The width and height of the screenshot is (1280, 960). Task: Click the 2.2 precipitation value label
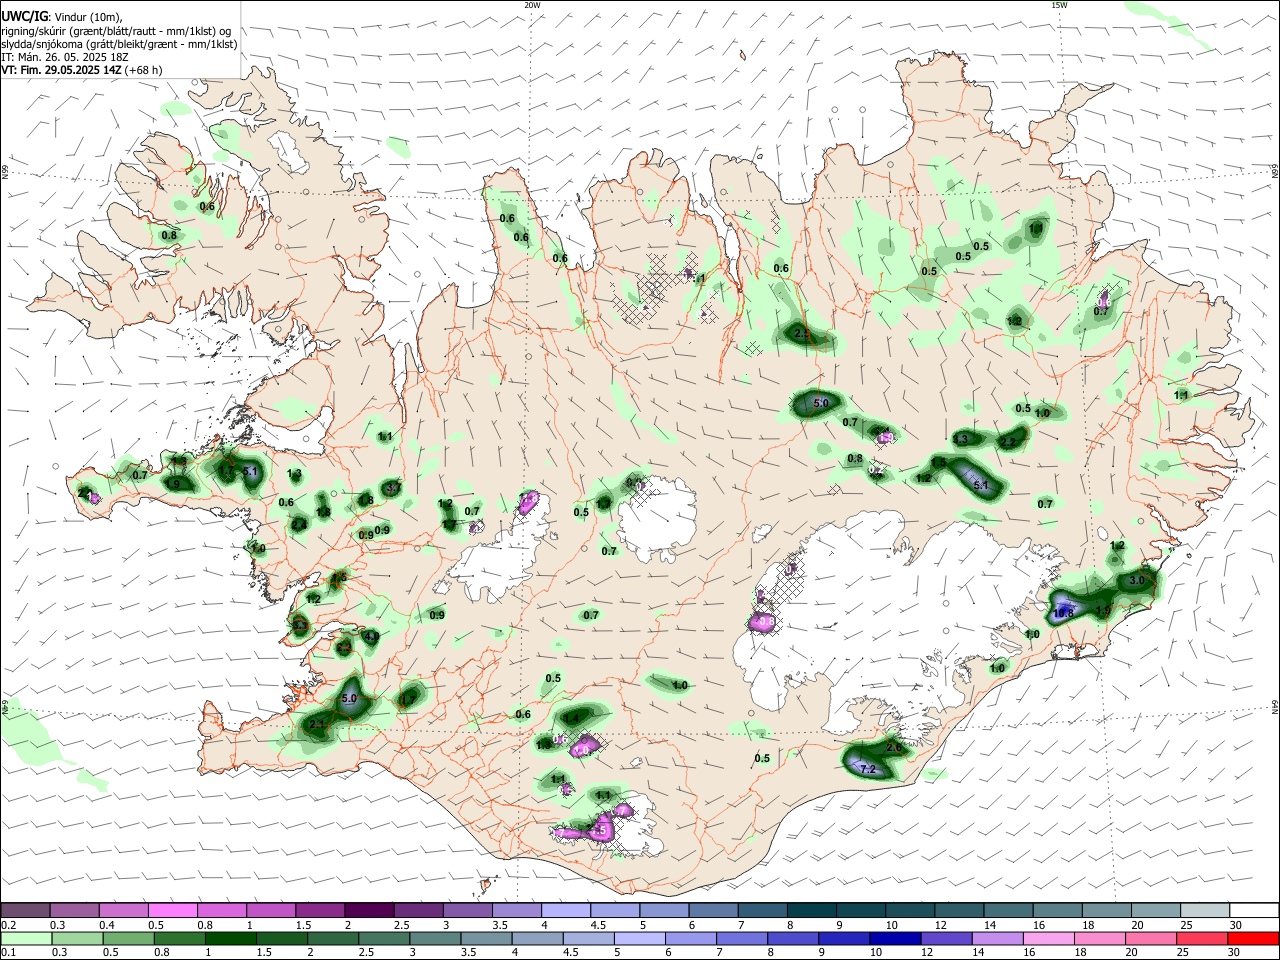(x=1008, y=442)
